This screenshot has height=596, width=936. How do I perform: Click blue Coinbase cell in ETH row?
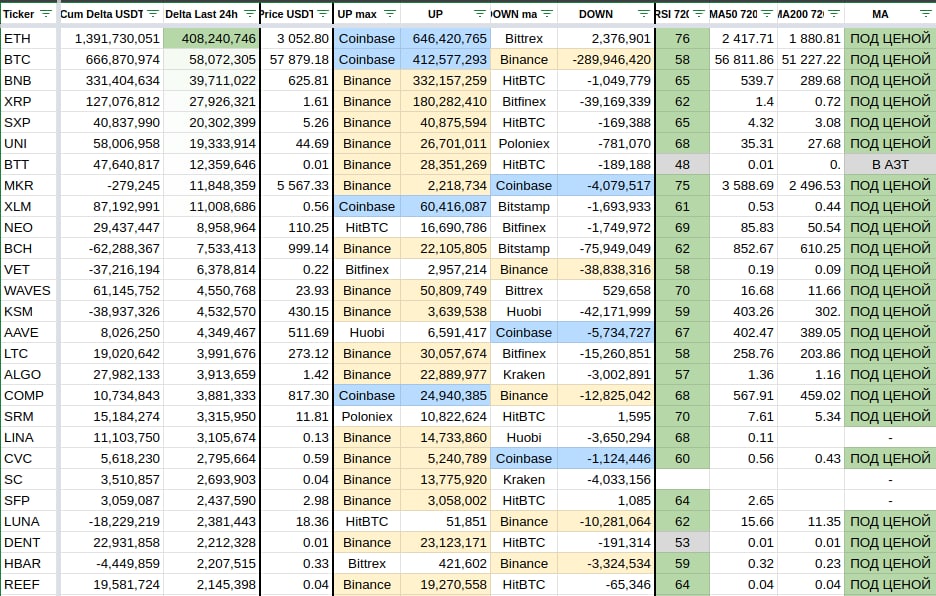pos(367,39)
